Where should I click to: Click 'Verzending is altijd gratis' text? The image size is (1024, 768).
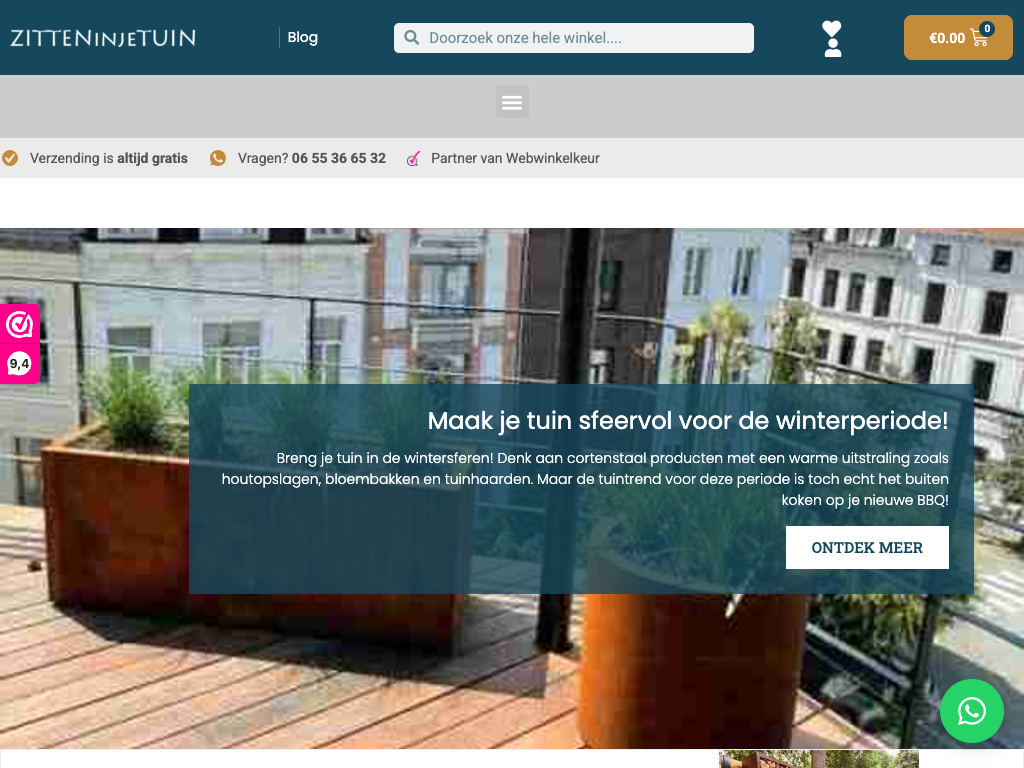[x=108, y=158]
